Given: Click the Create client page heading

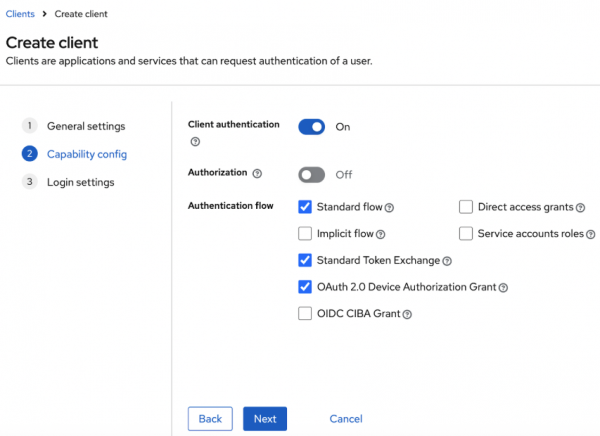Looking at the screenshot, I should 52,42.
